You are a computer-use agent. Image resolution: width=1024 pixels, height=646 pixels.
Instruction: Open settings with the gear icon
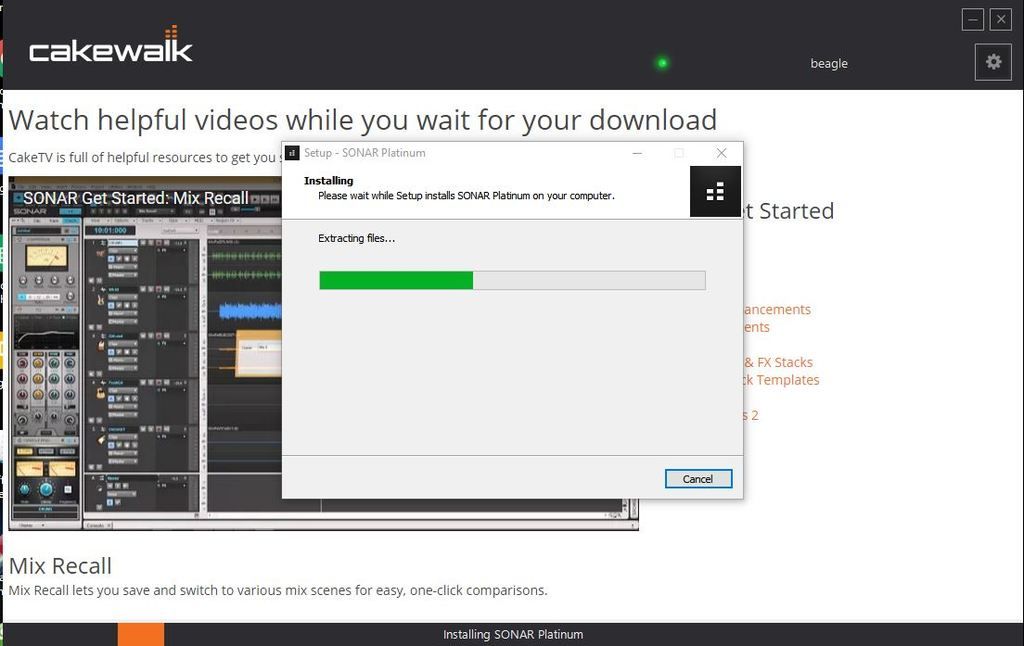coord(993,62)
